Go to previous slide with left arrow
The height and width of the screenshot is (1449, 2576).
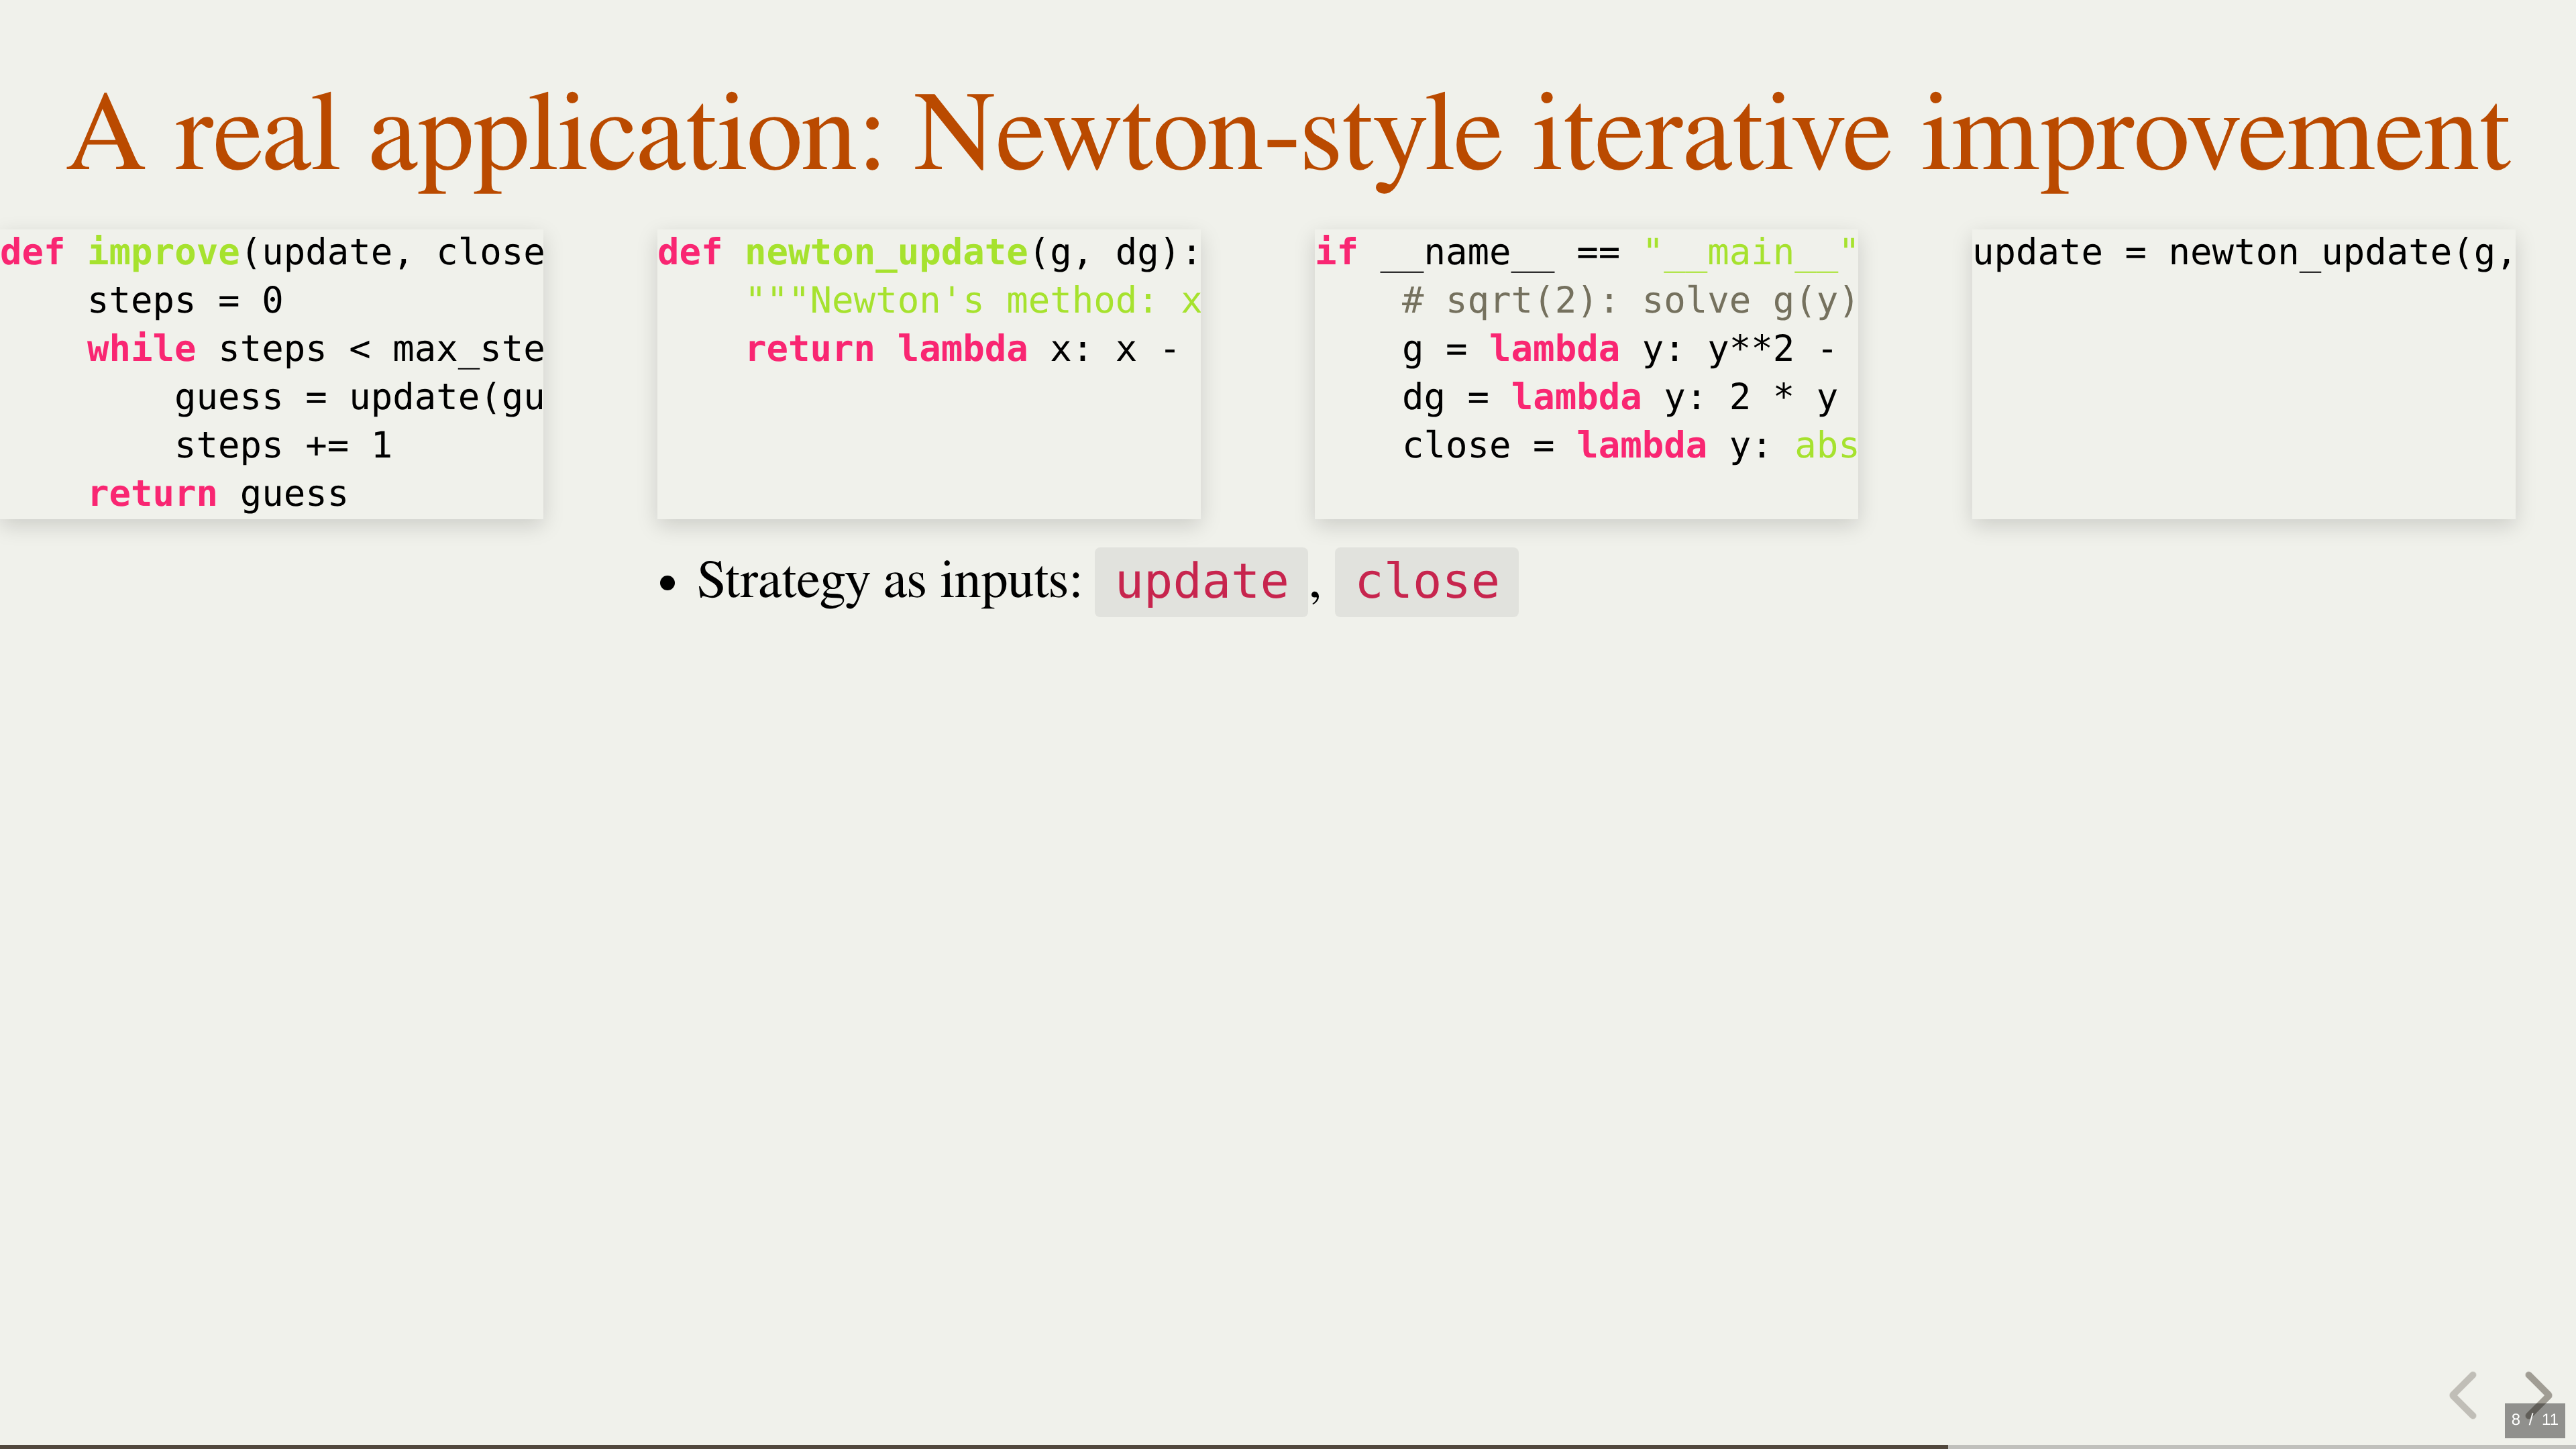click(x=2464, y=1394)
